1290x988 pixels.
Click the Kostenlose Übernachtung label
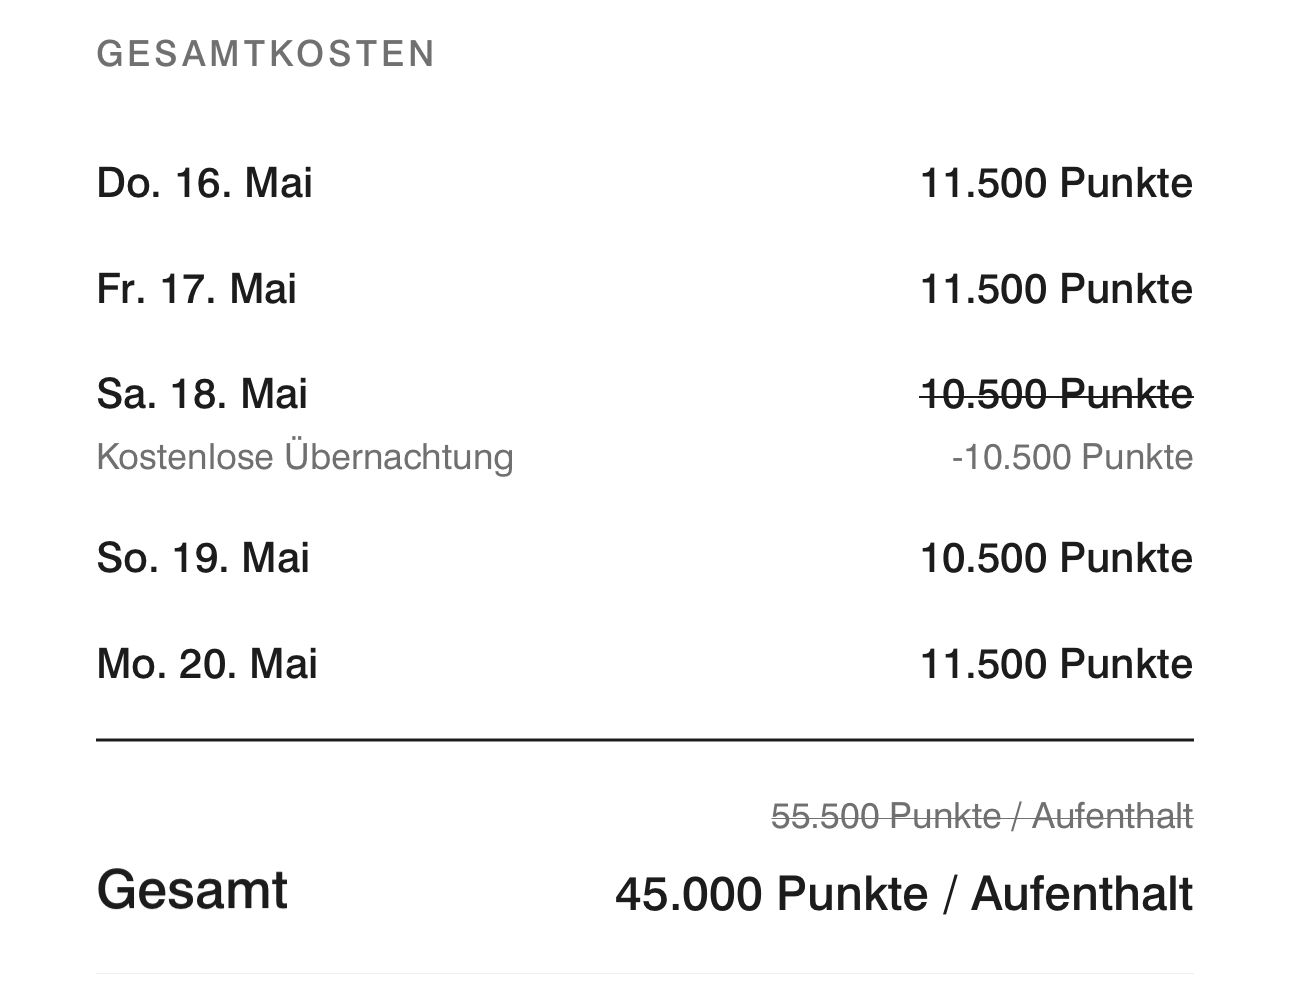tap(305, 457)
